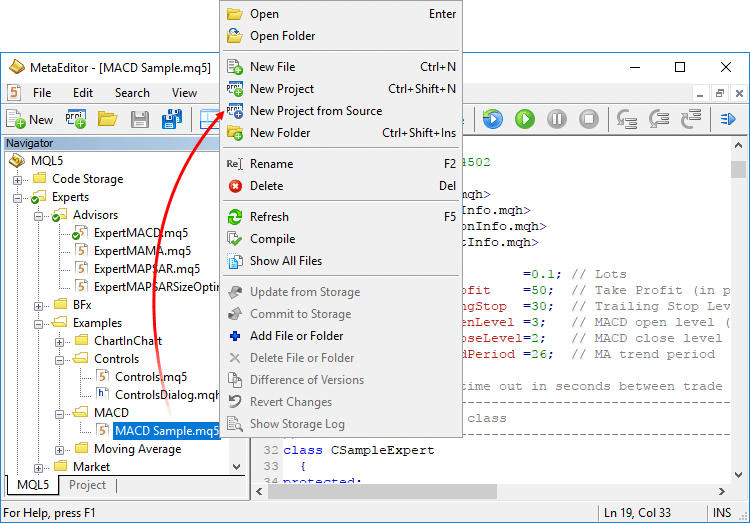Choose Add File or Folder entry
Viewport: 750px width, 523px height.
(x=296, y=336)
